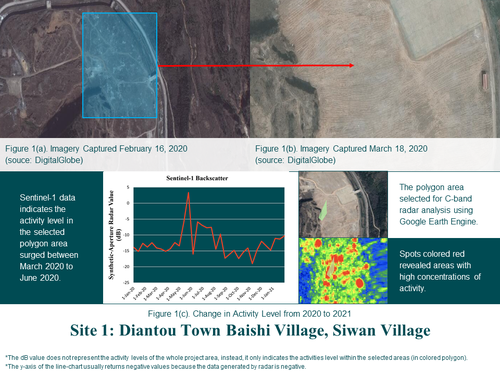Click the y-axis tick label '-20'
Viewport: 500px width, 375px height.
tap(127, 267)
